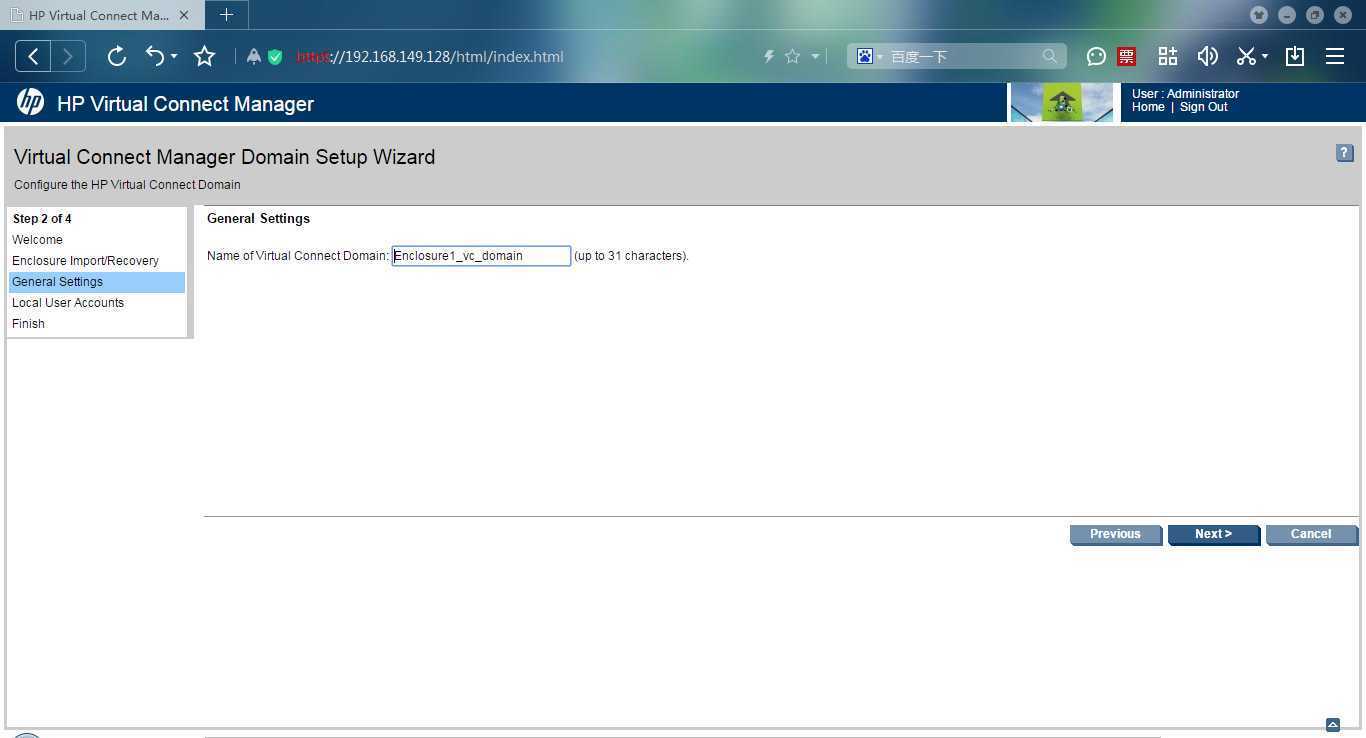Open a new tab with plus button
Image resolution: width=1366 pixels, height=738 pixels.
pos(227,15)
